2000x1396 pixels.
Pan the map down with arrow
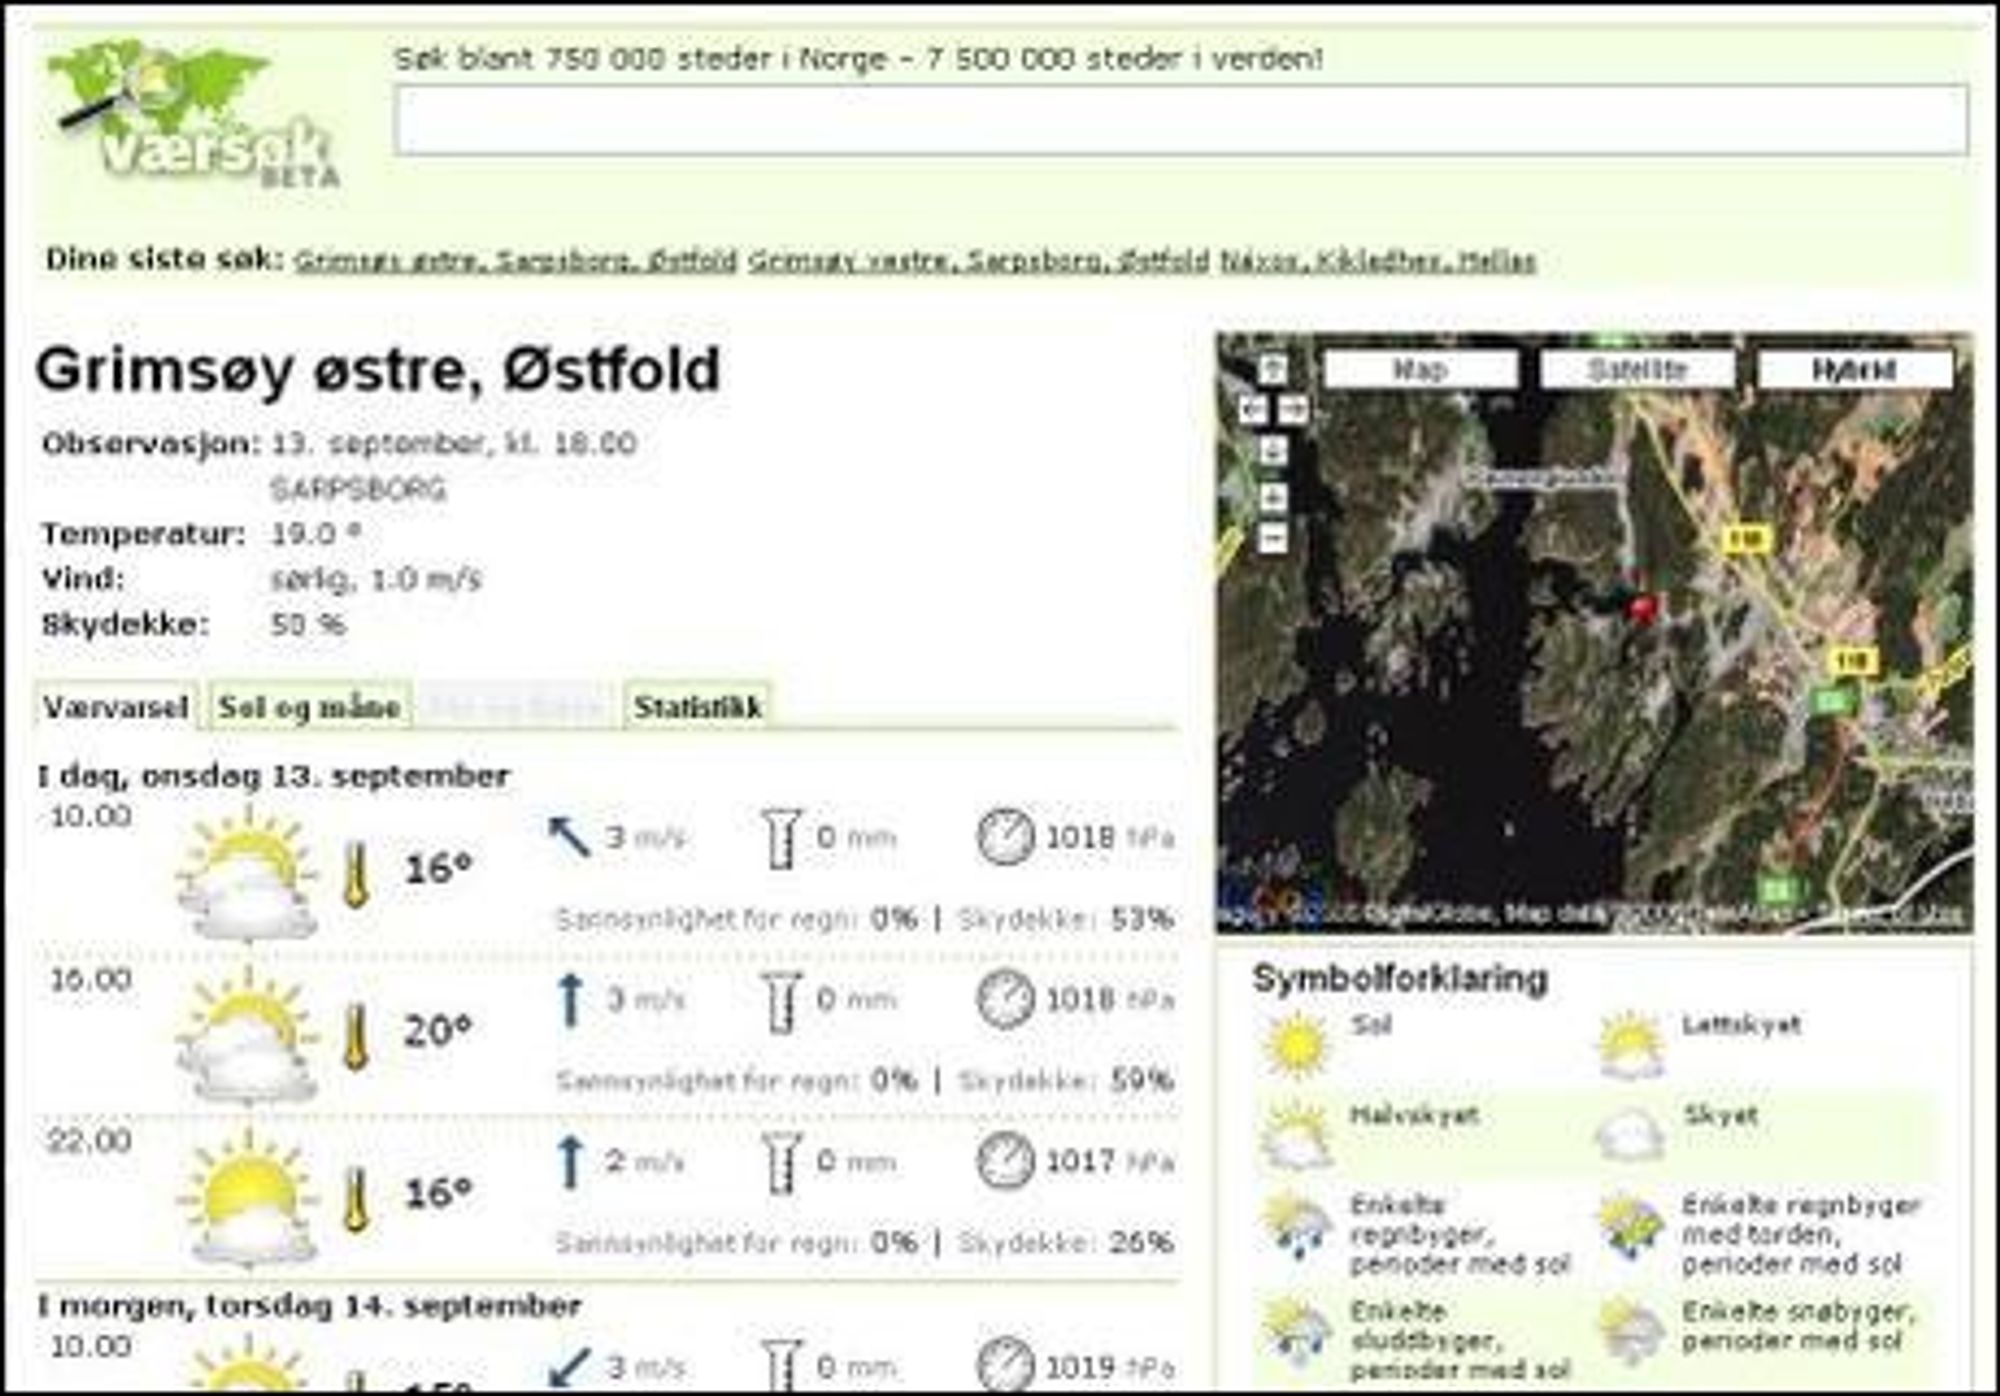click(x=1272, y=451)
